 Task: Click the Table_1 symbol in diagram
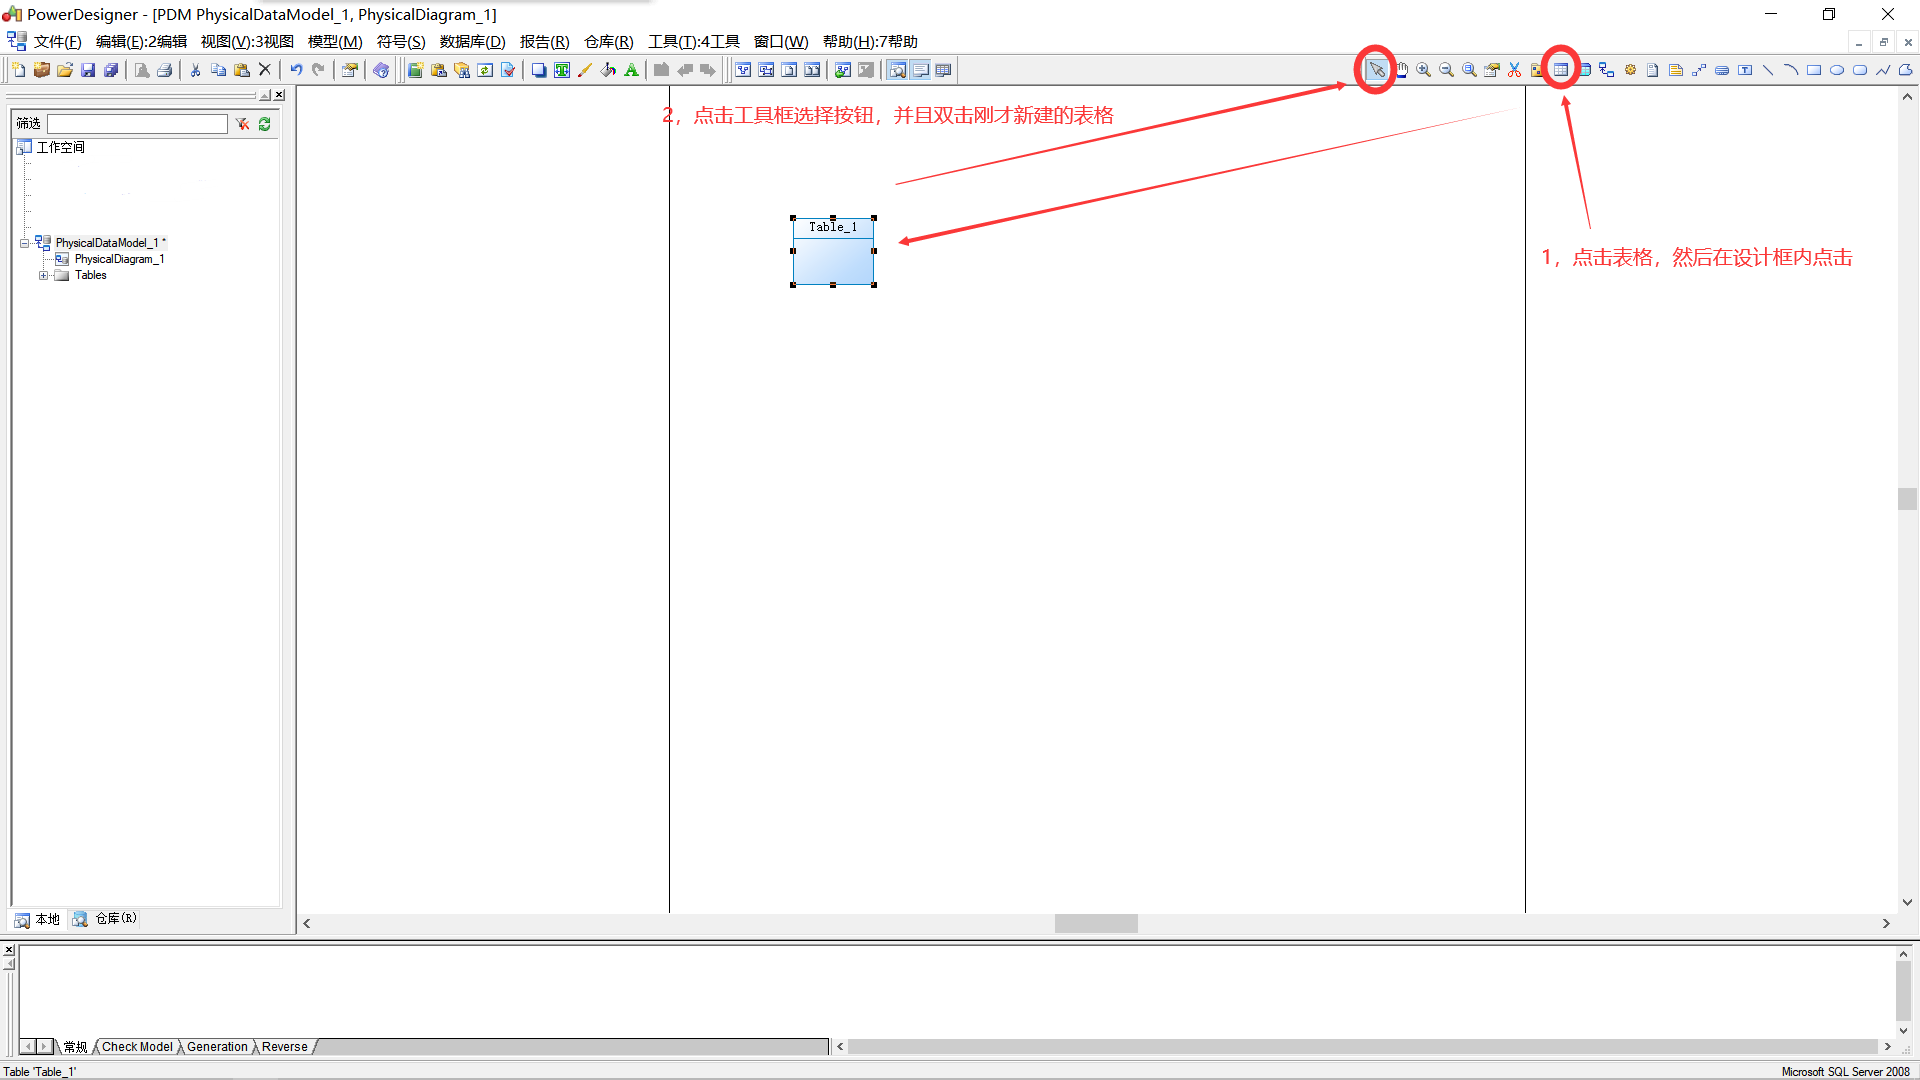833,251
